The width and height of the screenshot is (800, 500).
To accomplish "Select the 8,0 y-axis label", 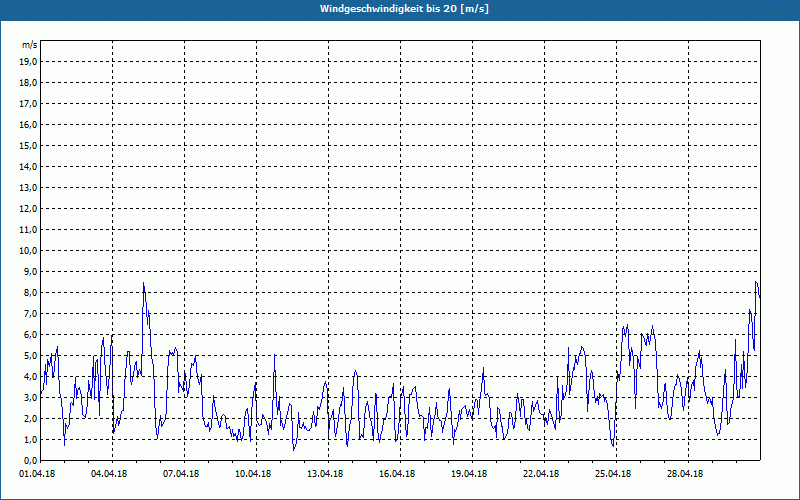I will [31, 292].
